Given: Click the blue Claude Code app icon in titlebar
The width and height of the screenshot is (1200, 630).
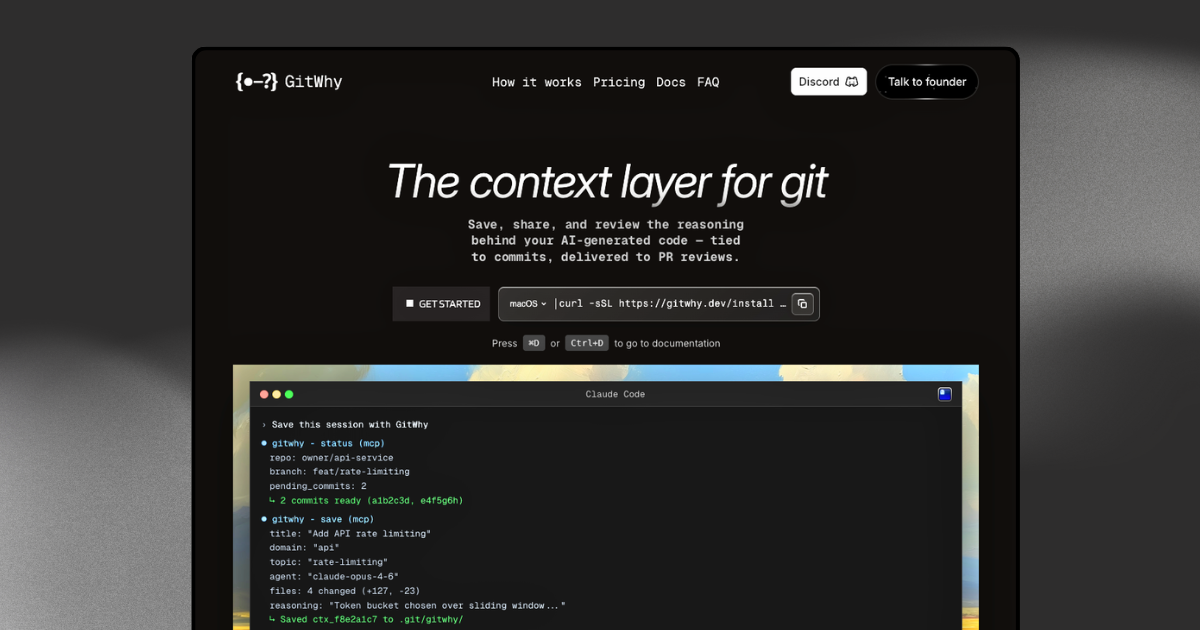Looking at the screenshot, I should 944,394.
